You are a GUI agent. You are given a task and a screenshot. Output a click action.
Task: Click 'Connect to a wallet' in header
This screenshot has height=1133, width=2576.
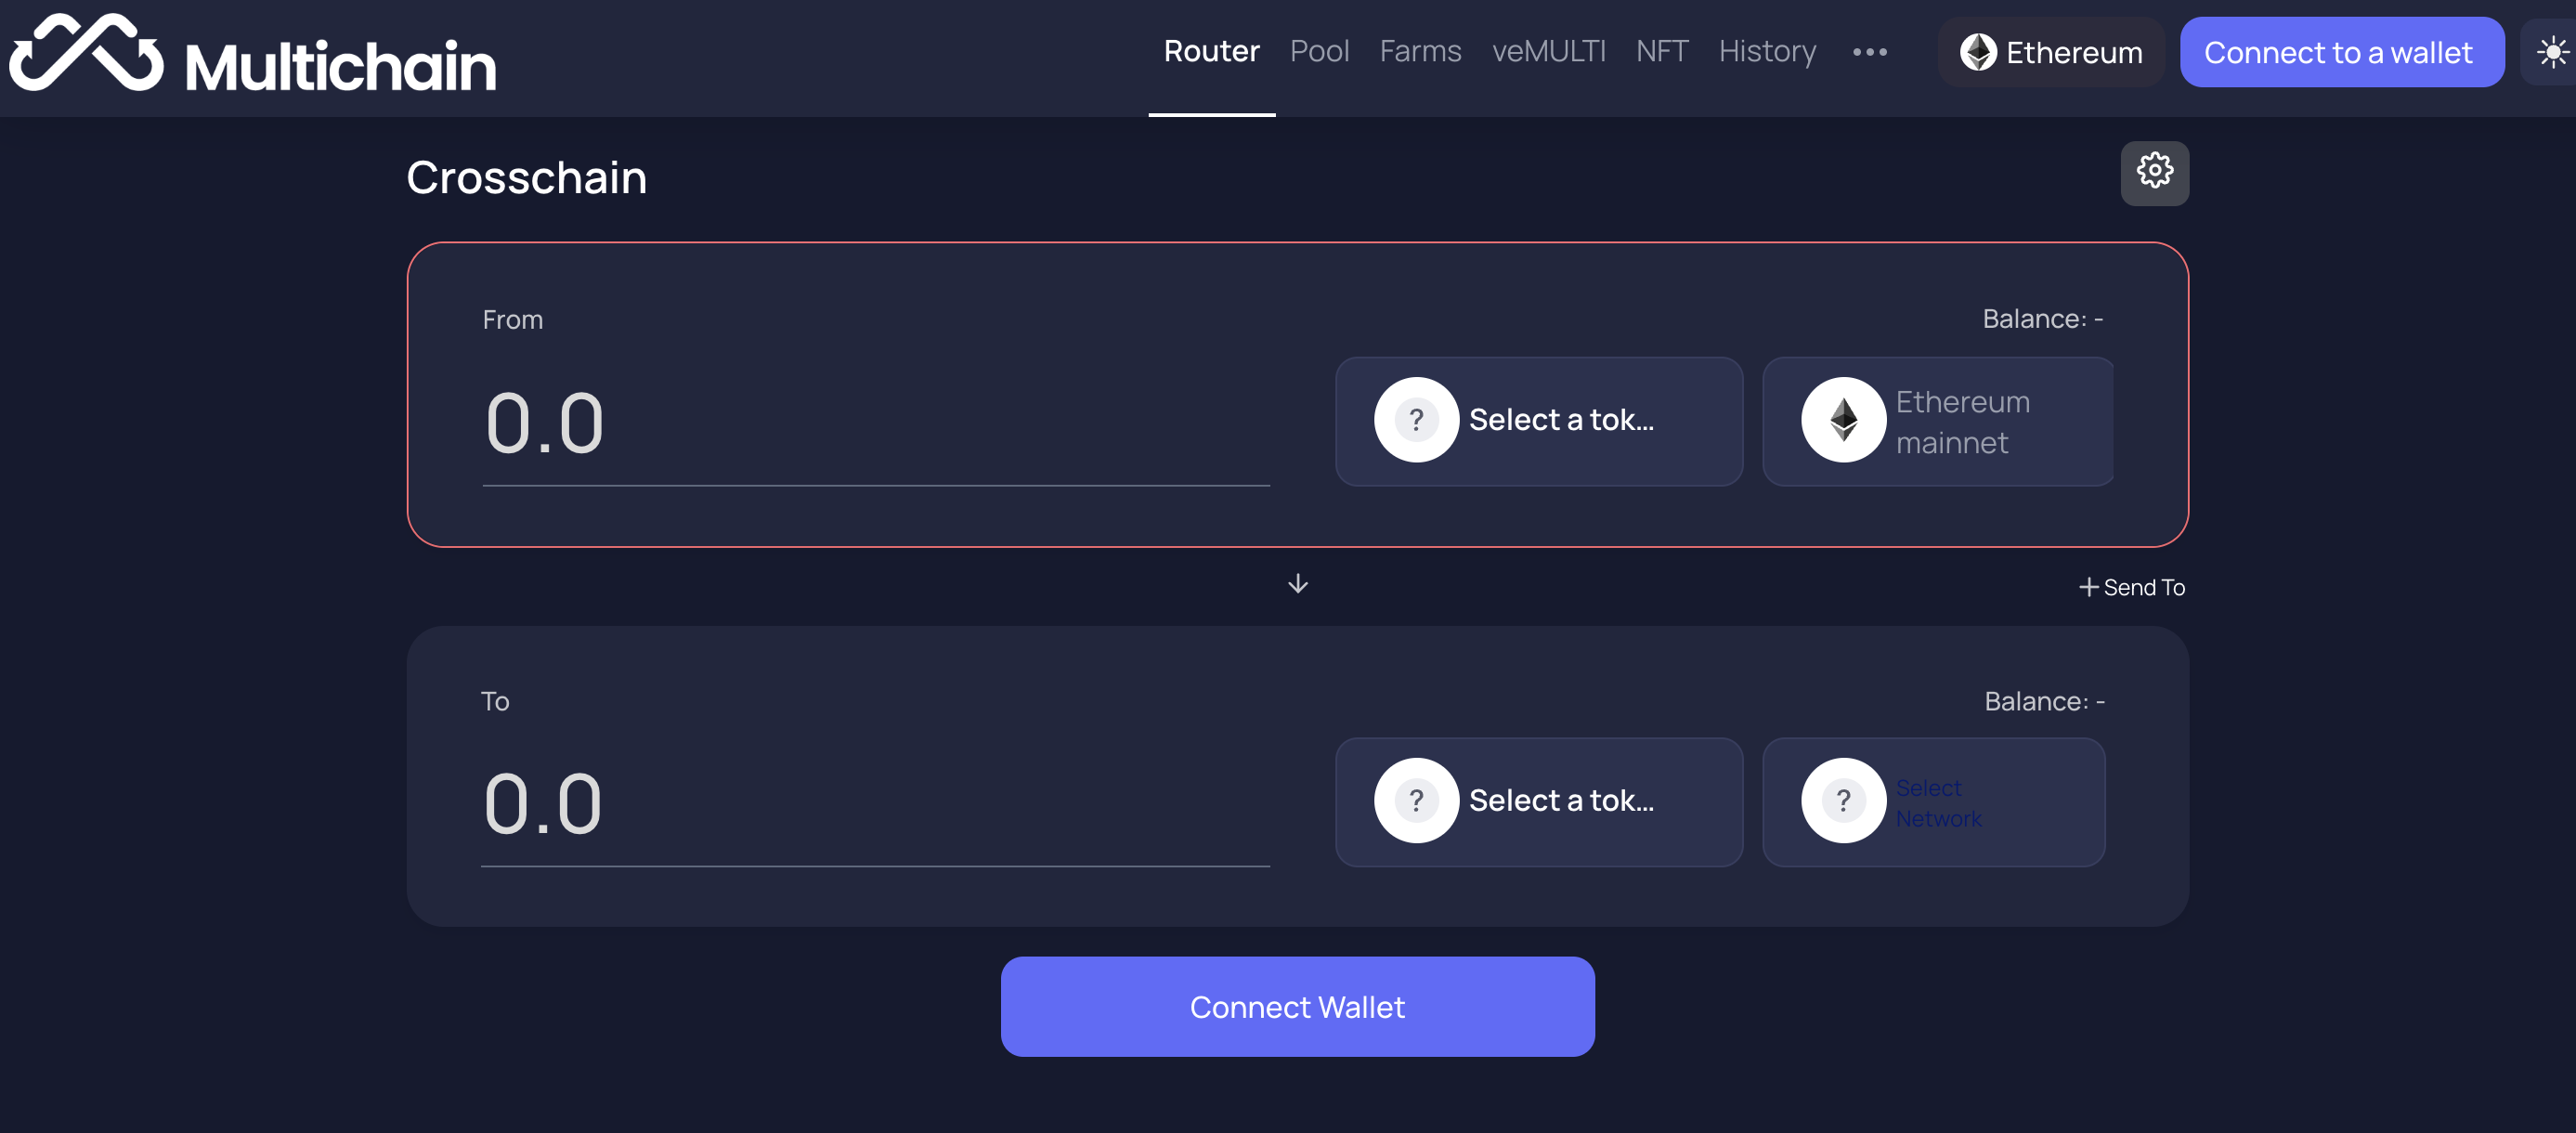click(x=2339, y=52)
